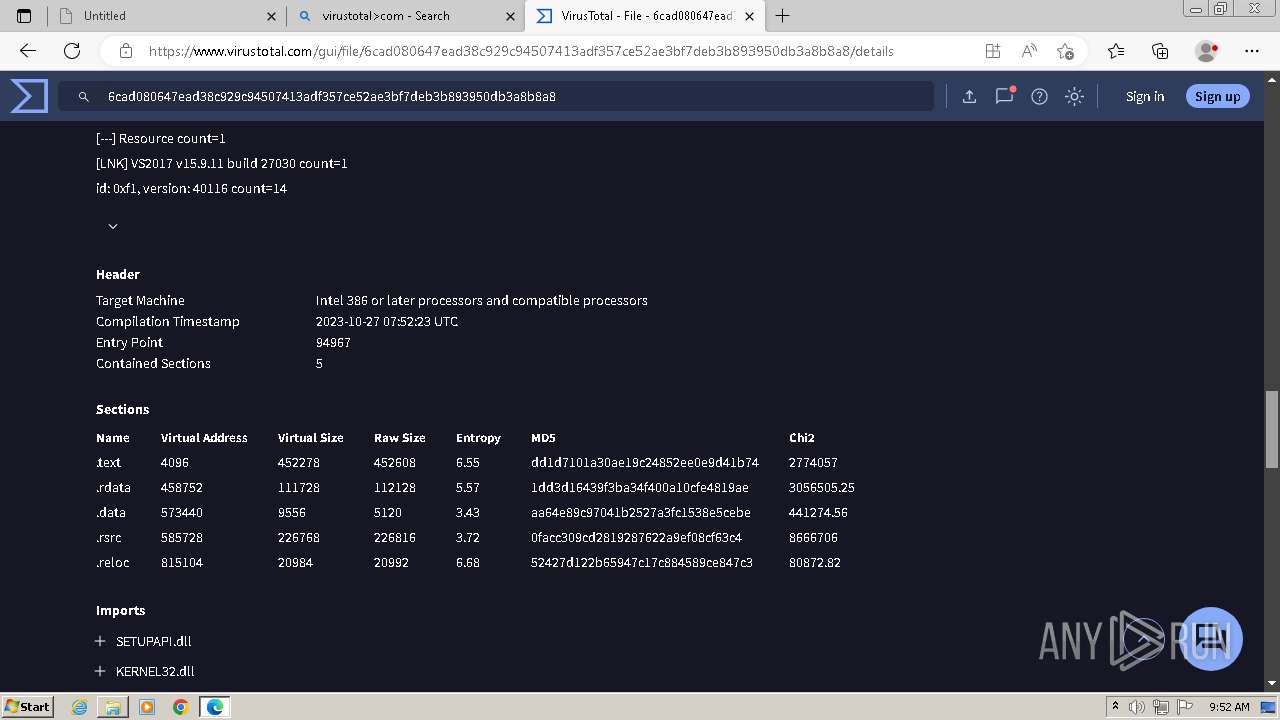
Task: Click the read aloud icon
Action: 1029,51
